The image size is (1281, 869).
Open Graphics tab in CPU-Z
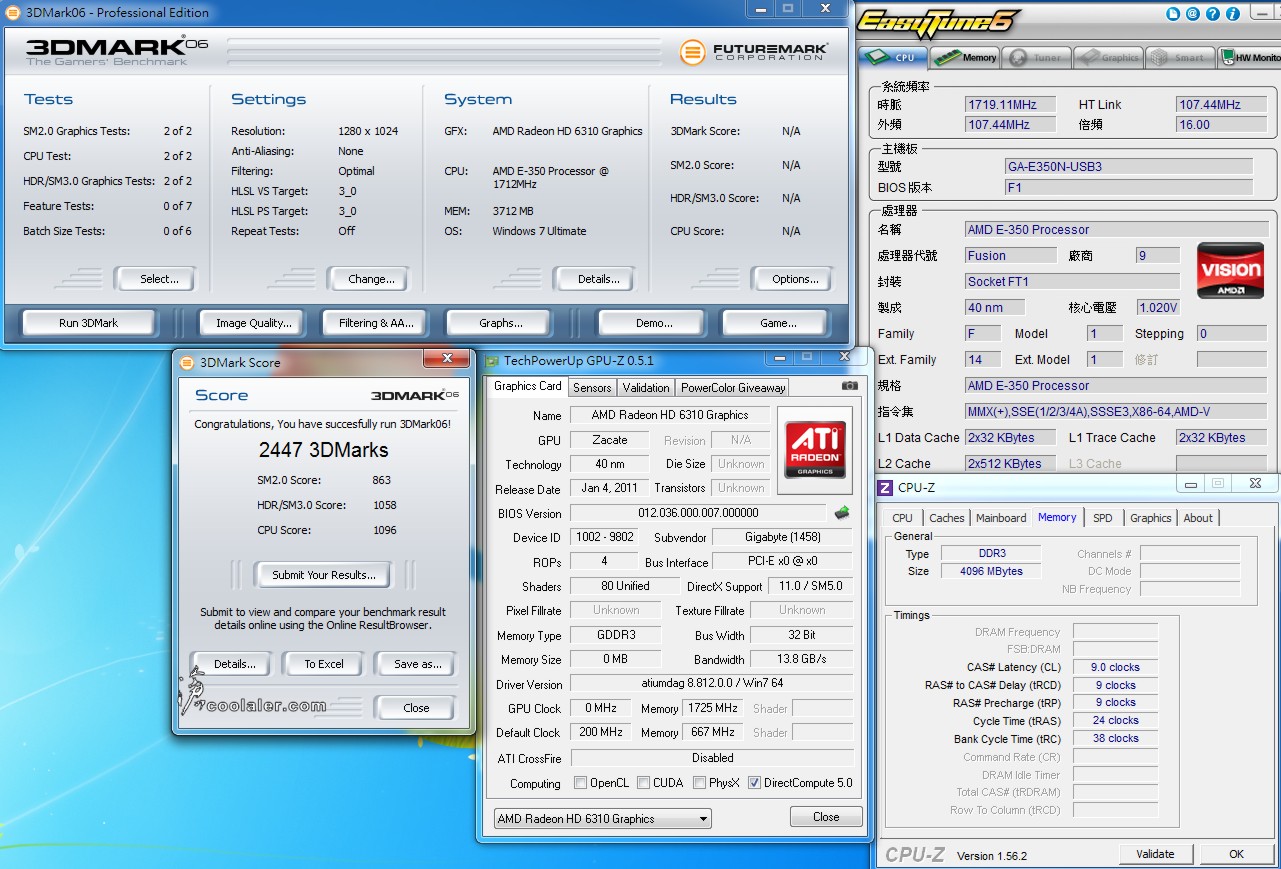coord(1151,518)
